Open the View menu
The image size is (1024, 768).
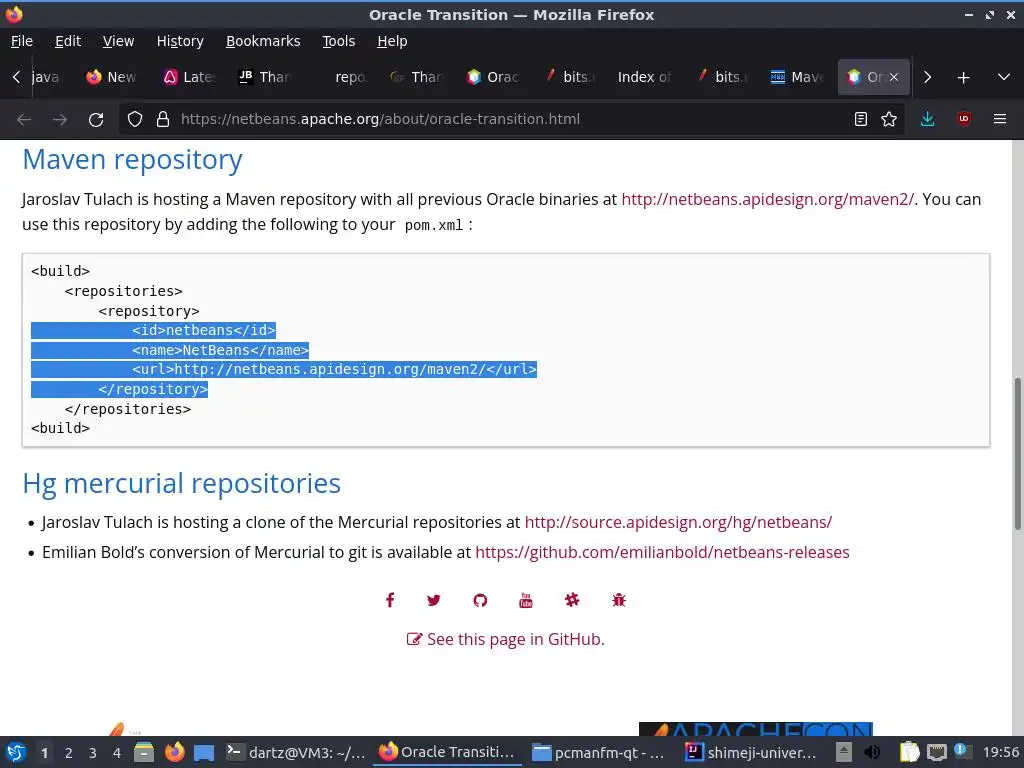(x=118, y=41)
